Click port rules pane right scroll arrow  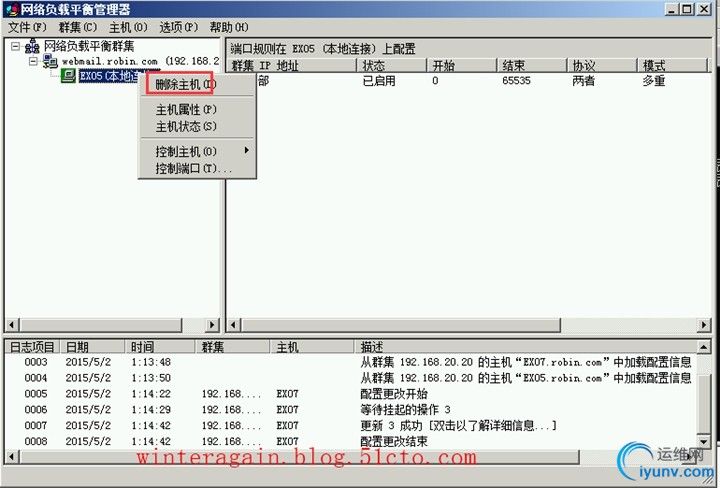[x=704, y=325]
